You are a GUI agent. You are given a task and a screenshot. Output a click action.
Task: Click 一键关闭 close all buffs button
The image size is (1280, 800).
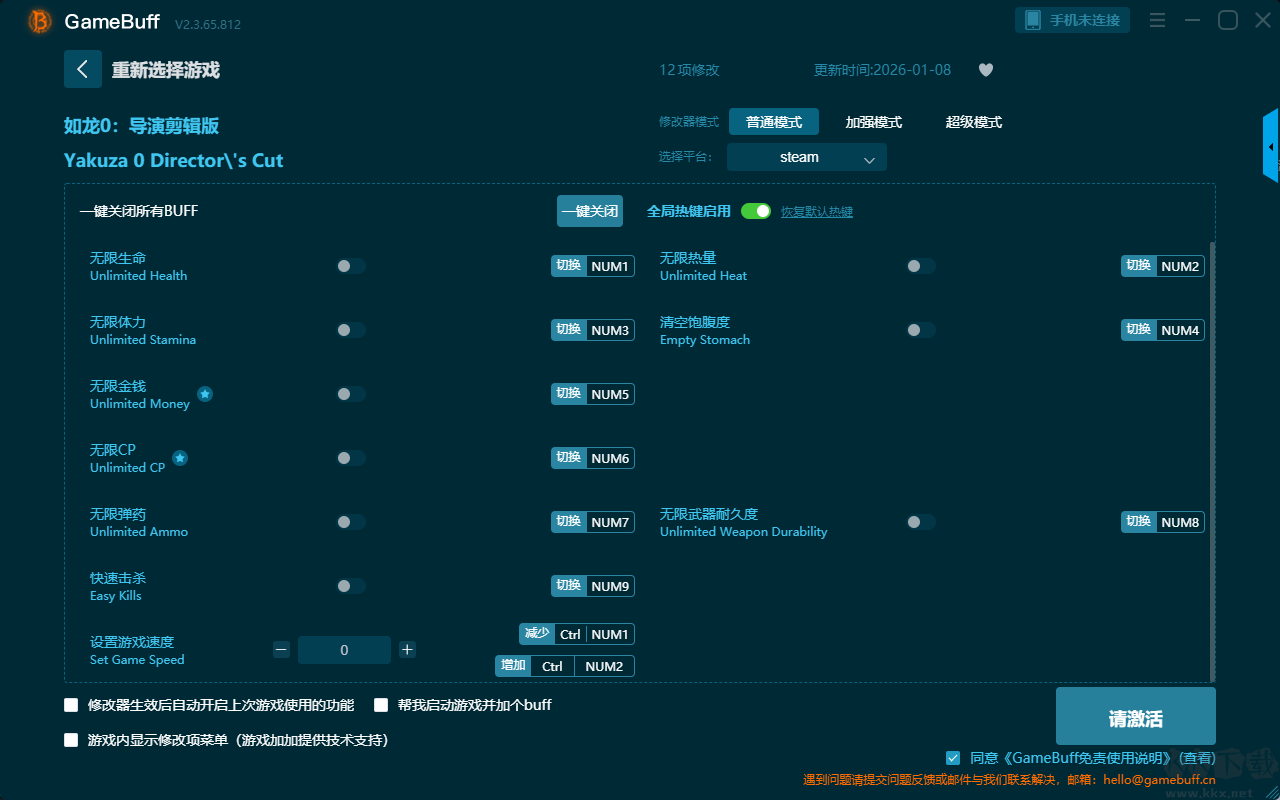(x=590, y=211)
